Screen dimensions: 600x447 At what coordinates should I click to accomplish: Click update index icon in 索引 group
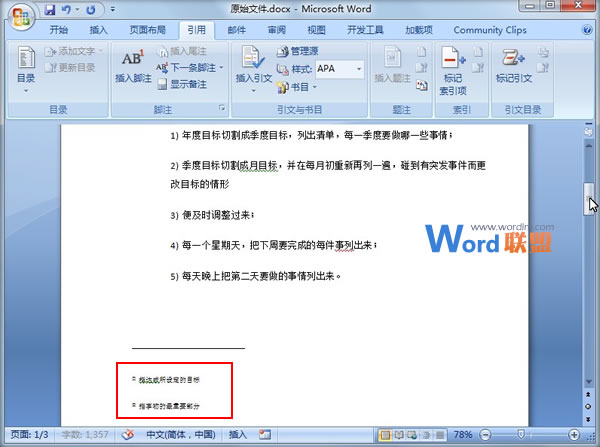(x=478, y=68)
